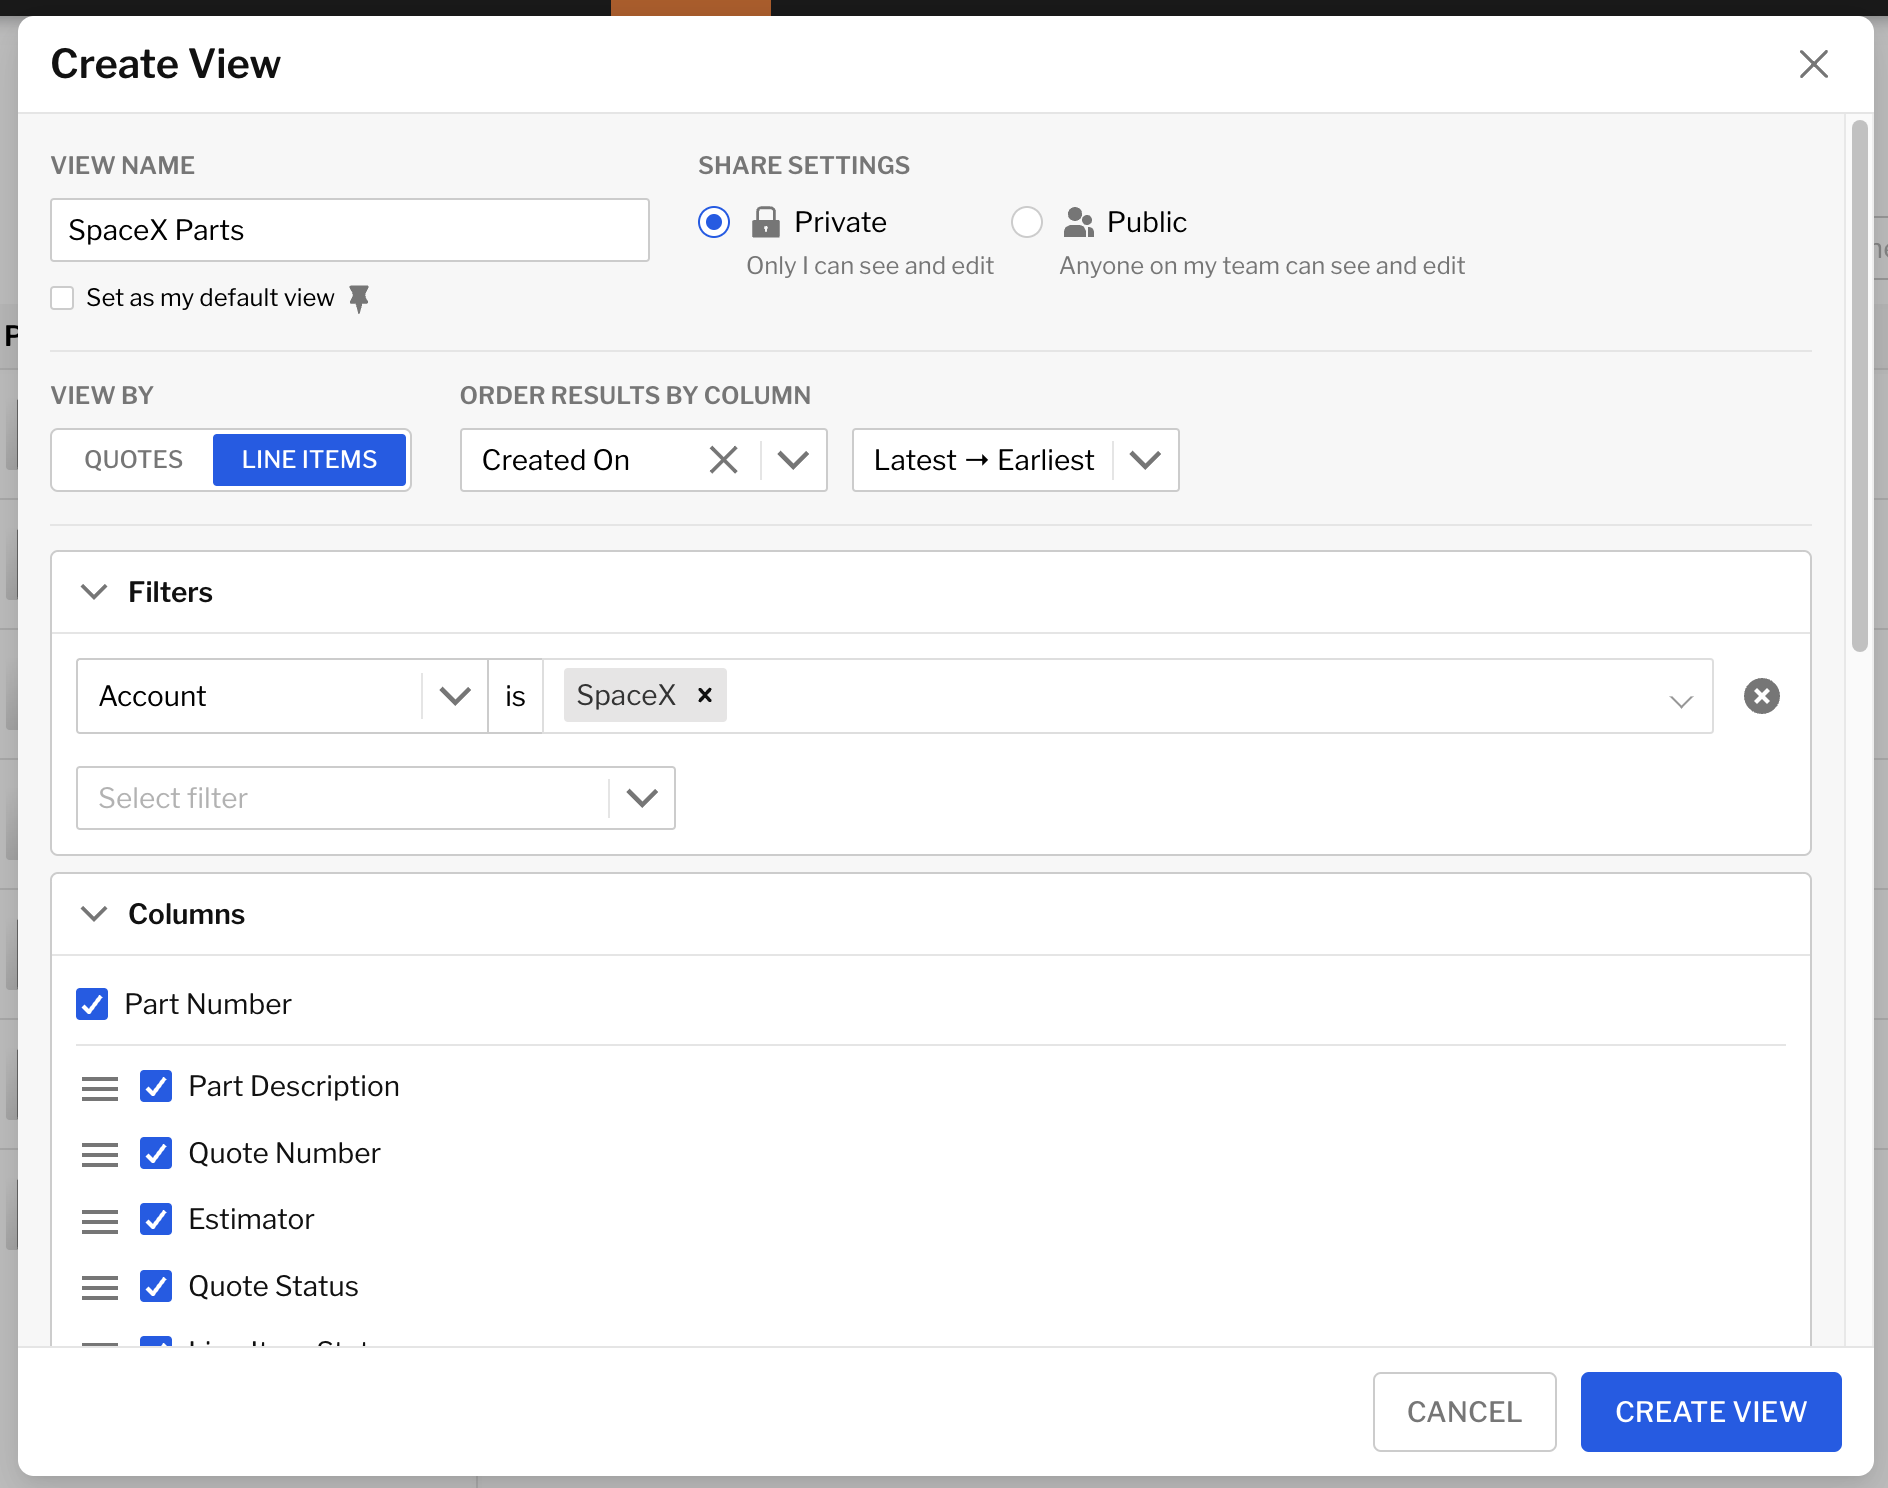
Task: Click drag handle beside Quote Status
Action: 100,1287
